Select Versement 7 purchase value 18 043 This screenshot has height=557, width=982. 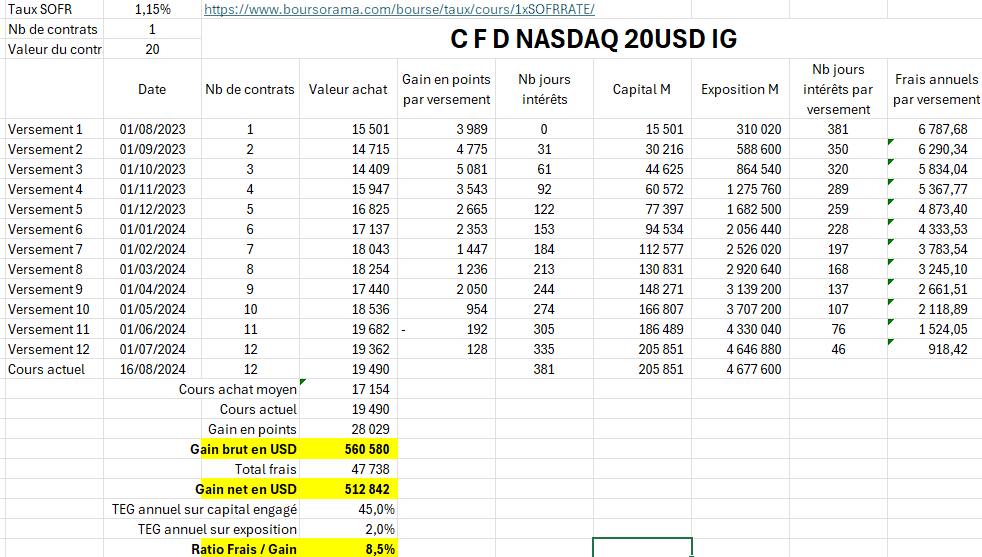pyautogui.click(x=348, y=249)
